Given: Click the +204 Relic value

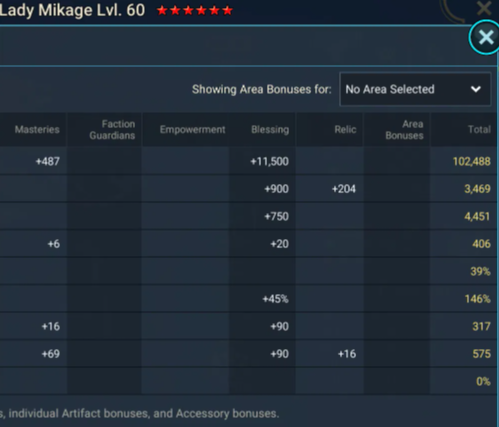Looking at the screenshot, I should (344, 189).
